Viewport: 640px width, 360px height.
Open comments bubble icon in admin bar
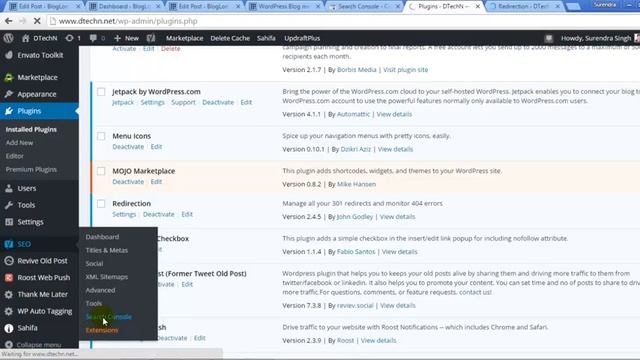pos(93,38)
